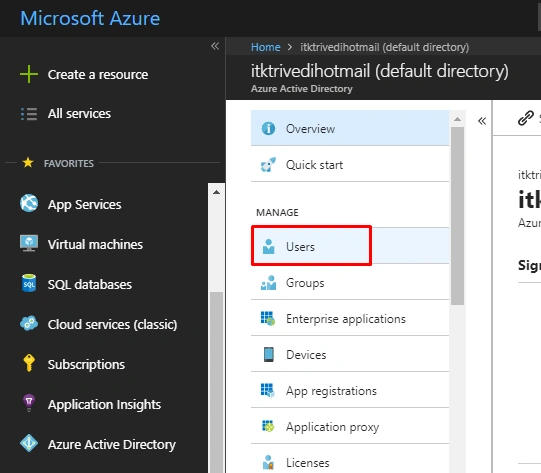The width and height of the screenshot is (541, 473).
Task: Click the favorites scrollbar up arrow
Action: (x=216, y=192)
